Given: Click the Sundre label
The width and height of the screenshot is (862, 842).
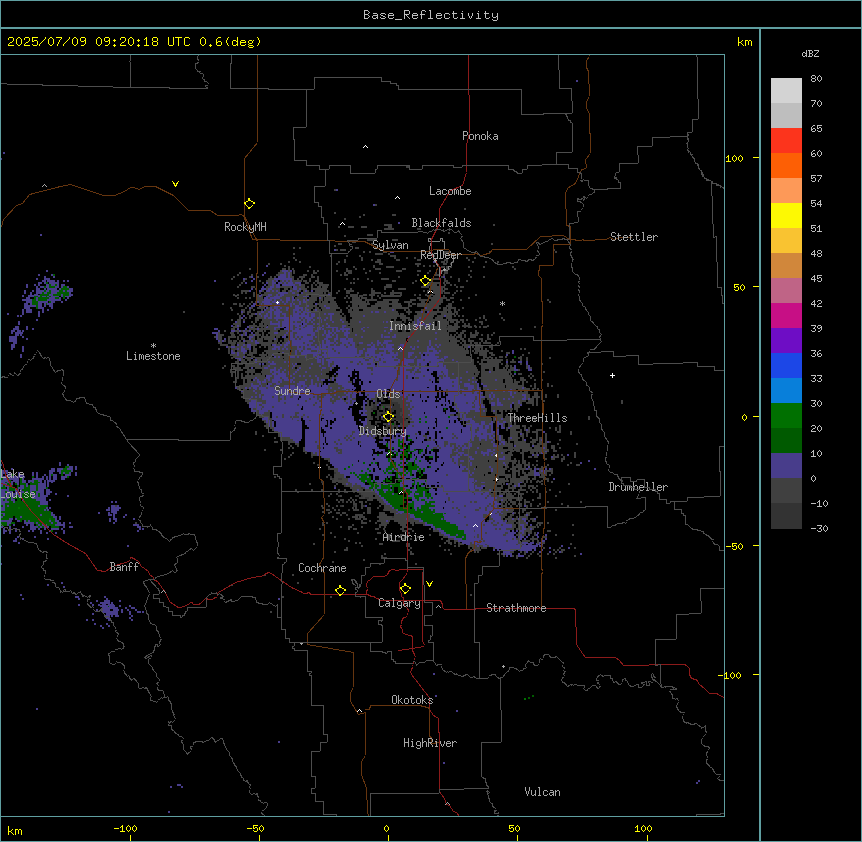Looking at the screenshot, I should pos(292,391).
